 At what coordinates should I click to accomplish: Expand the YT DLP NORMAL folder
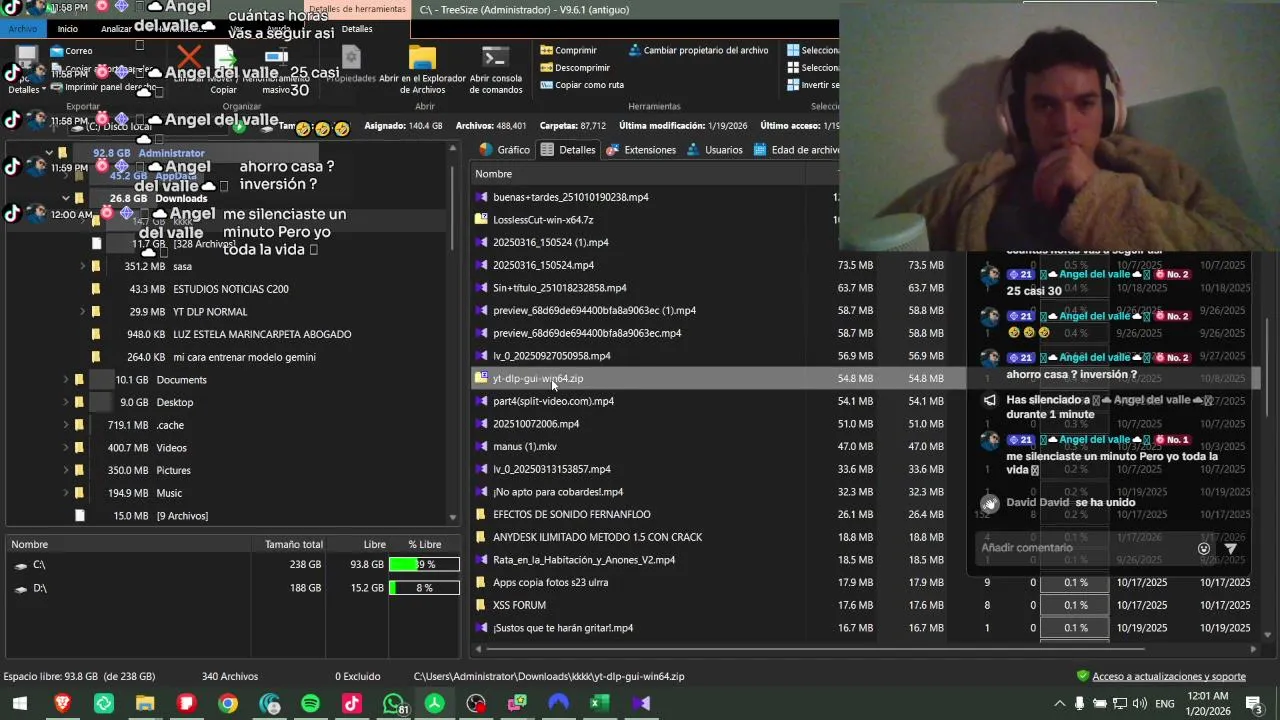click(82, 312)
